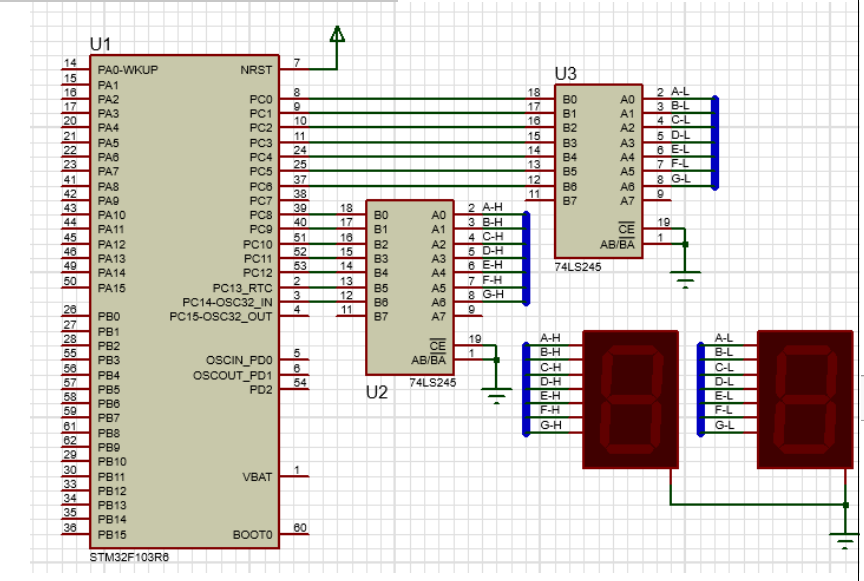The image size is (864, 581).
Task: Click the D-L net label at U3
Action: pyautogui.click(x=681, y=135)
